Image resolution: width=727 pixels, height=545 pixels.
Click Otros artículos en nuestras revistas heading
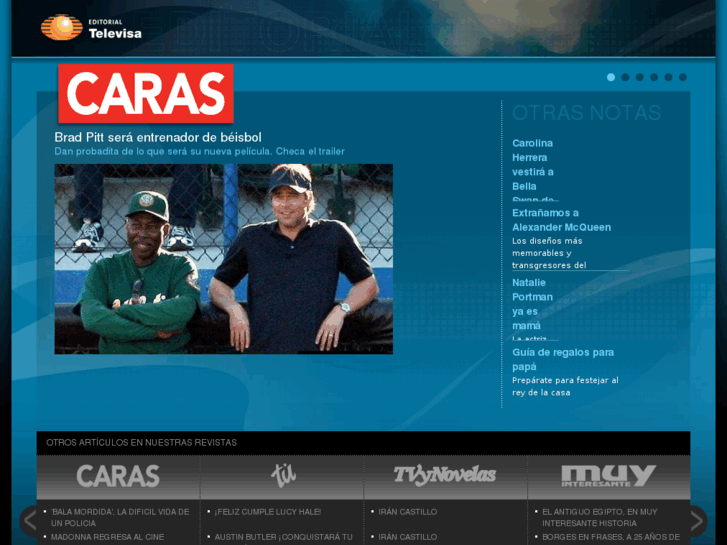tap(141, 442)
